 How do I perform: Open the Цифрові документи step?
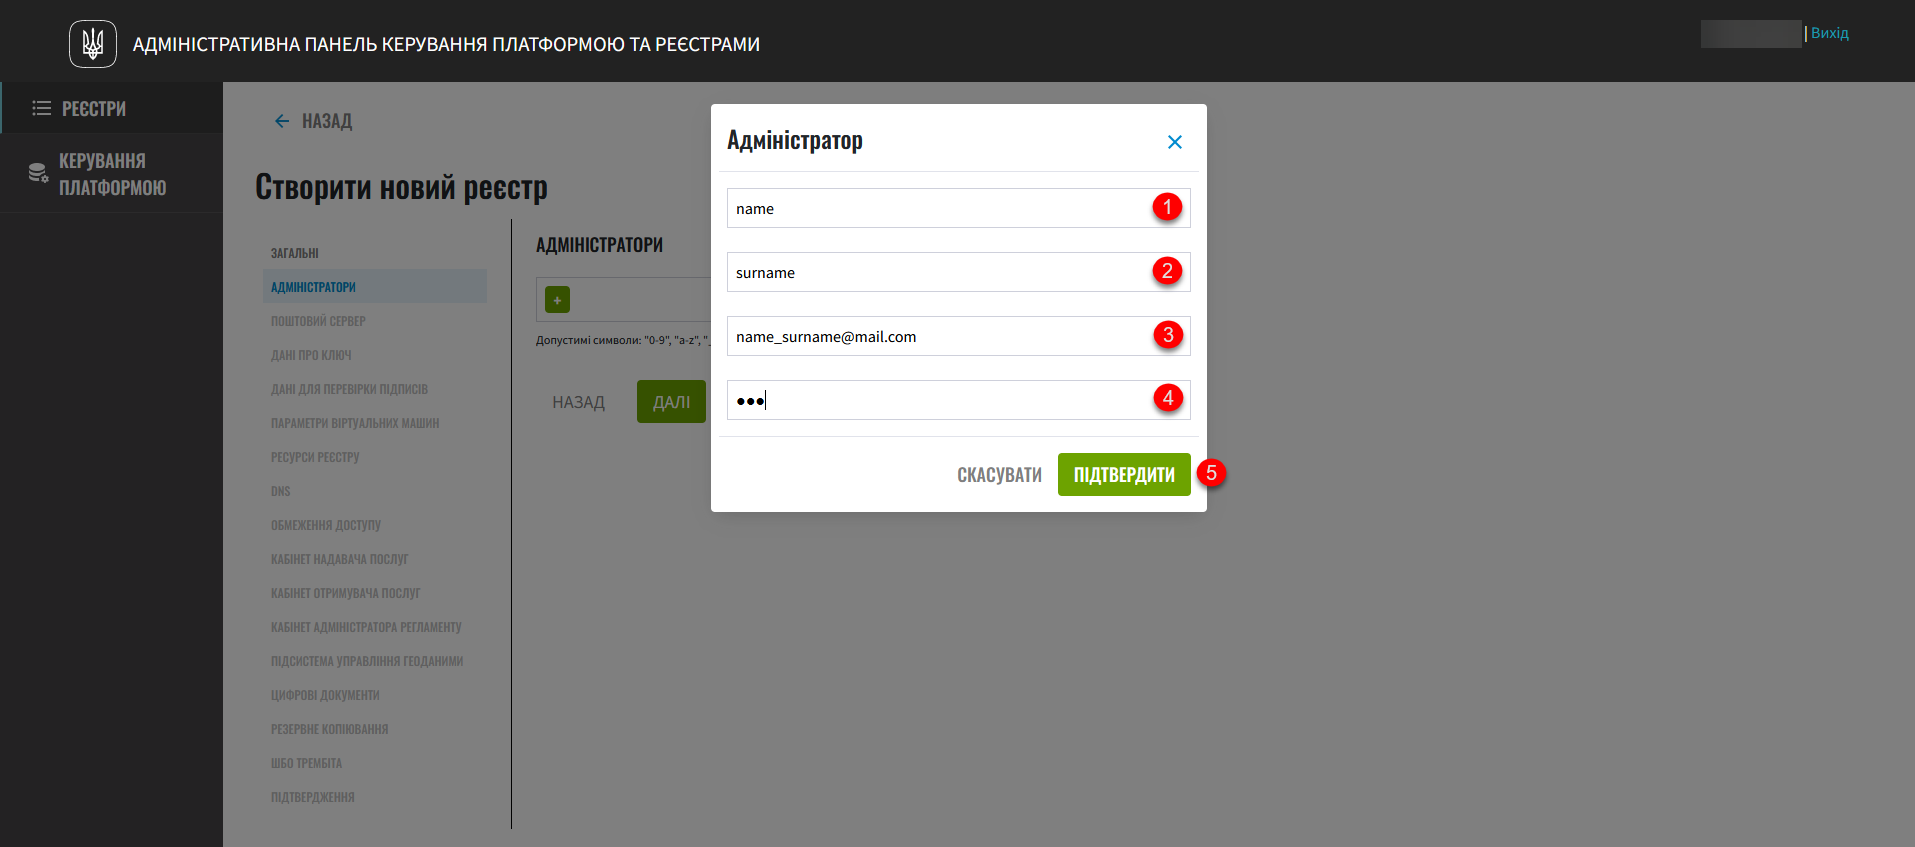point(325,695)
